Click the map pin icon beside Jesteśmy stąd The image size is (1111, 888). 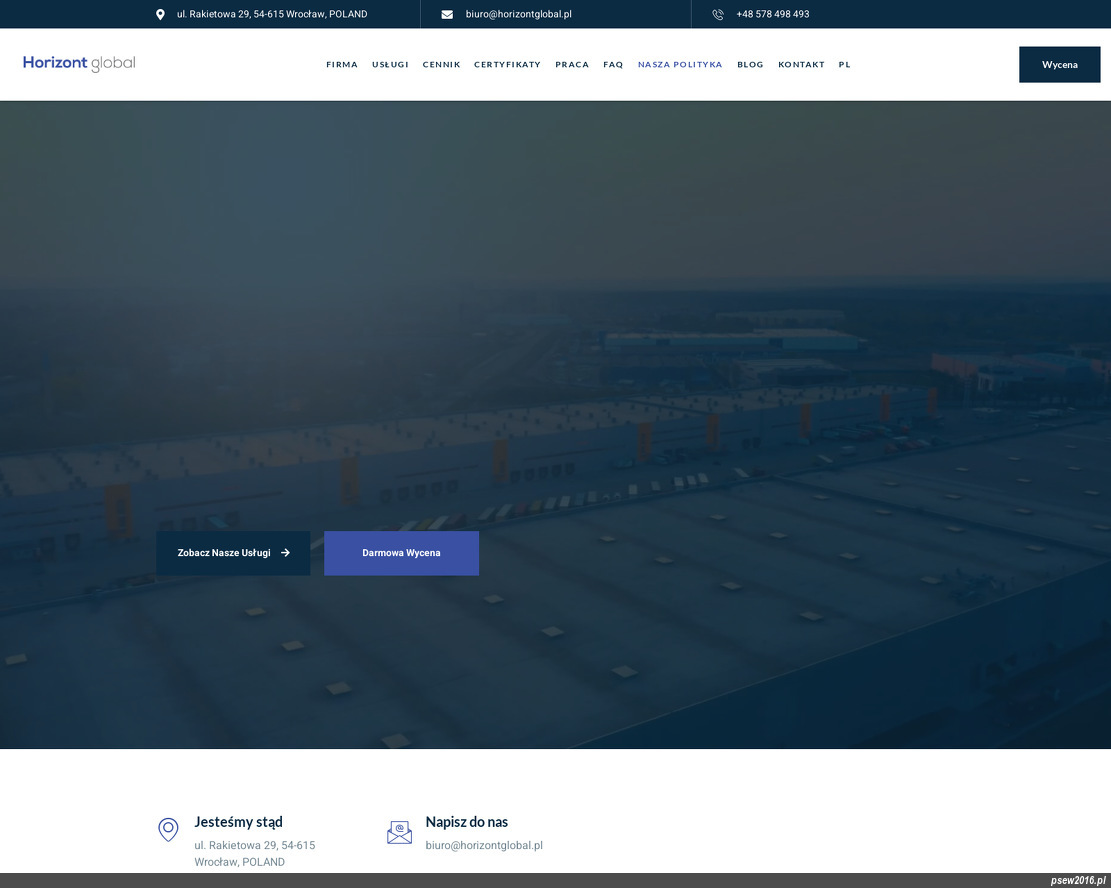click(x=168, y=830)
